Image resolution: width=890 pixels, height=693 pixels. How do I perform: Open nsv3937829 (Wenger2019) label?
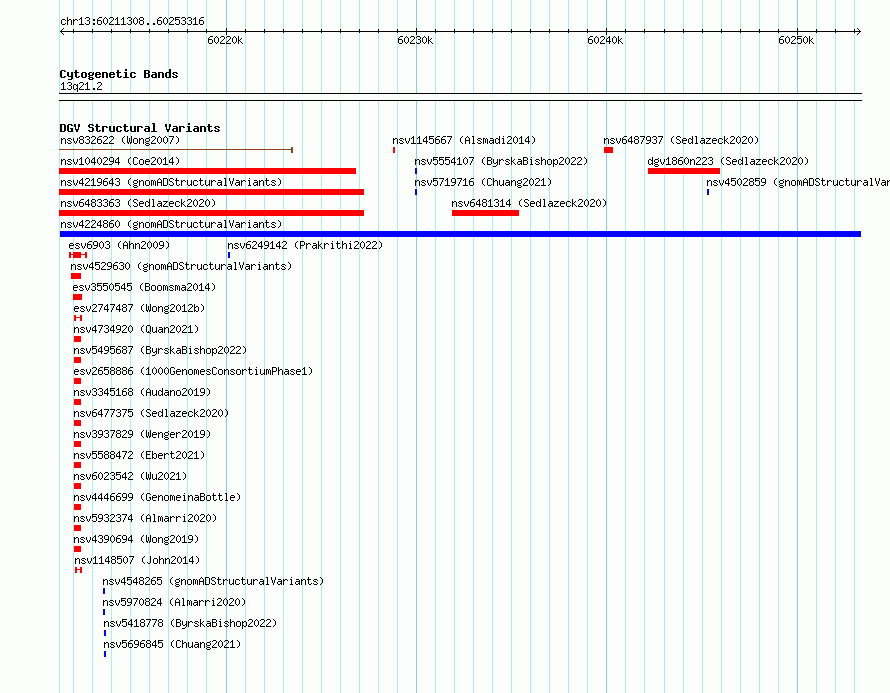[142, 434]
